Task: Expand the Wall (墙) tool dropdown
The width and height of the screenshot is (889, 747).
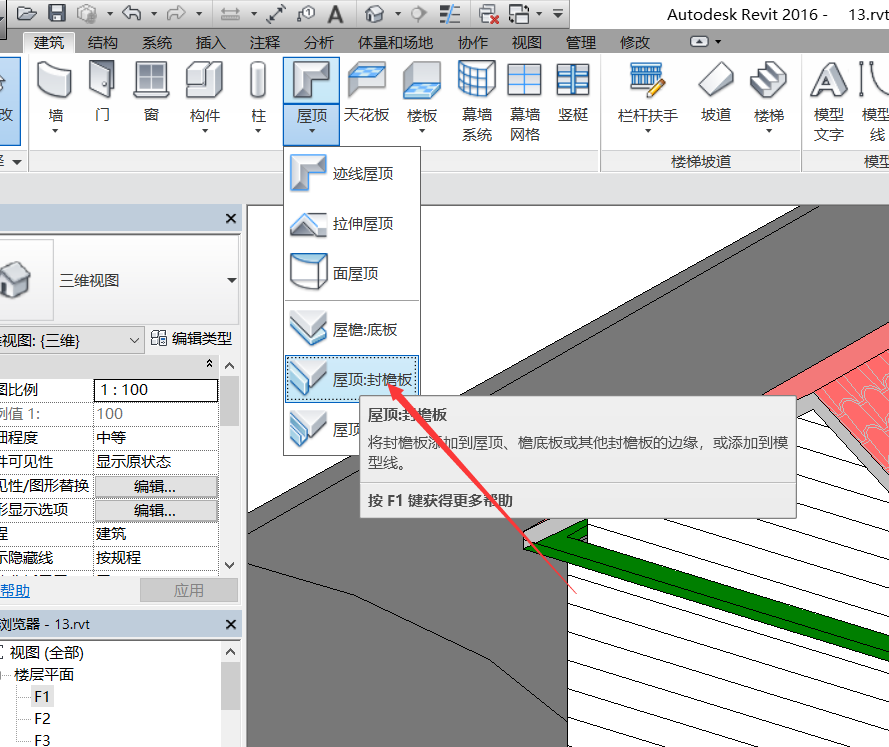Action: click(55, 131)
